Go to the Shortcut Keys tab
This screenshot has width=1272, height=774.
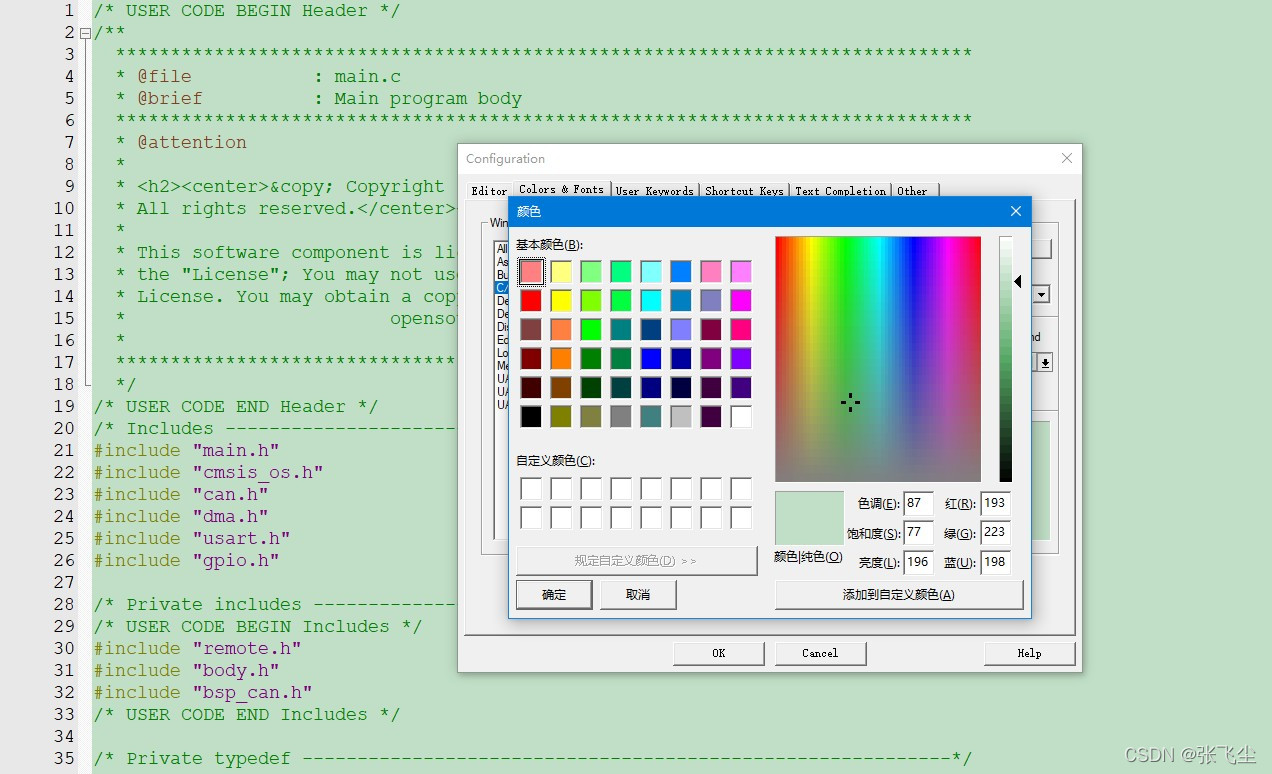coord(744,190)
